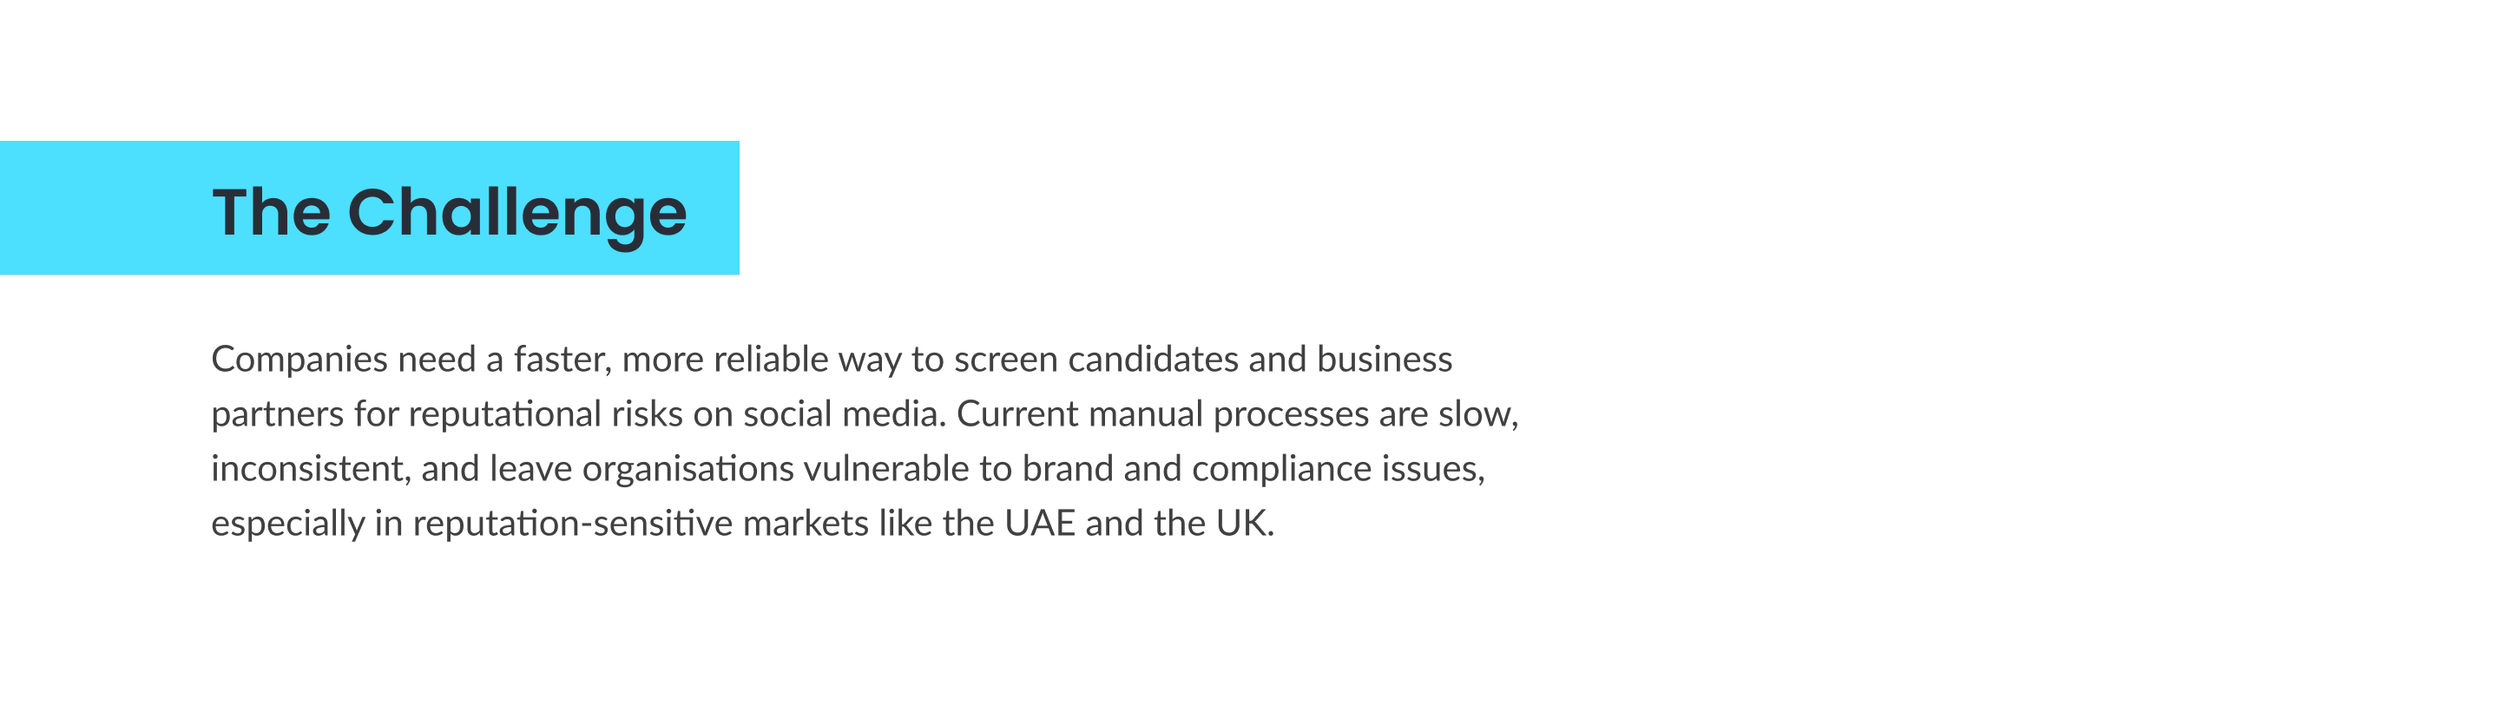
Task: Click the word "processes" in second line
Action: point(1291,416)
